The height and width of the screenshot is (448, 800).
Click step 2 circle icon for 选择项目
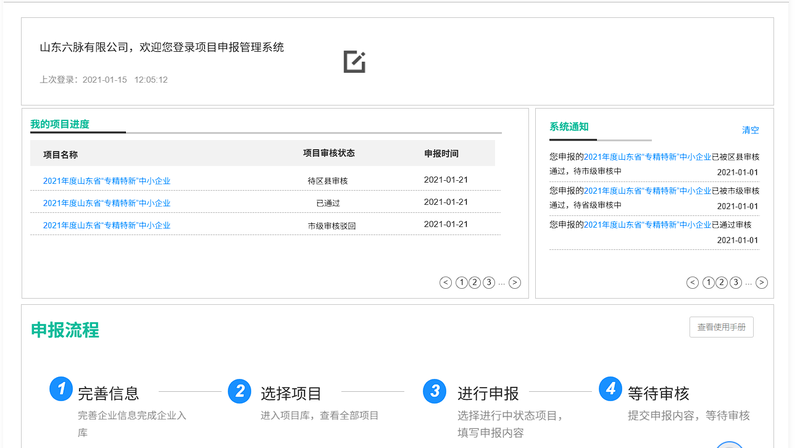[x=239, y=390]
